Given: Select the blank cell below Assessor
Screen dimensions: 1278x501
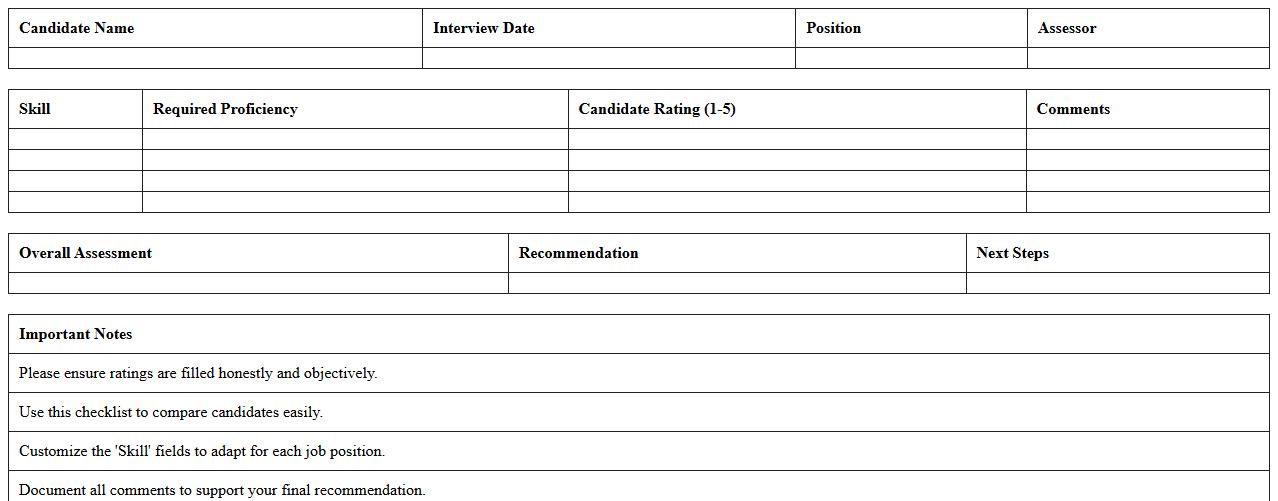Looking at the screenshot, I should (1148, 58).
